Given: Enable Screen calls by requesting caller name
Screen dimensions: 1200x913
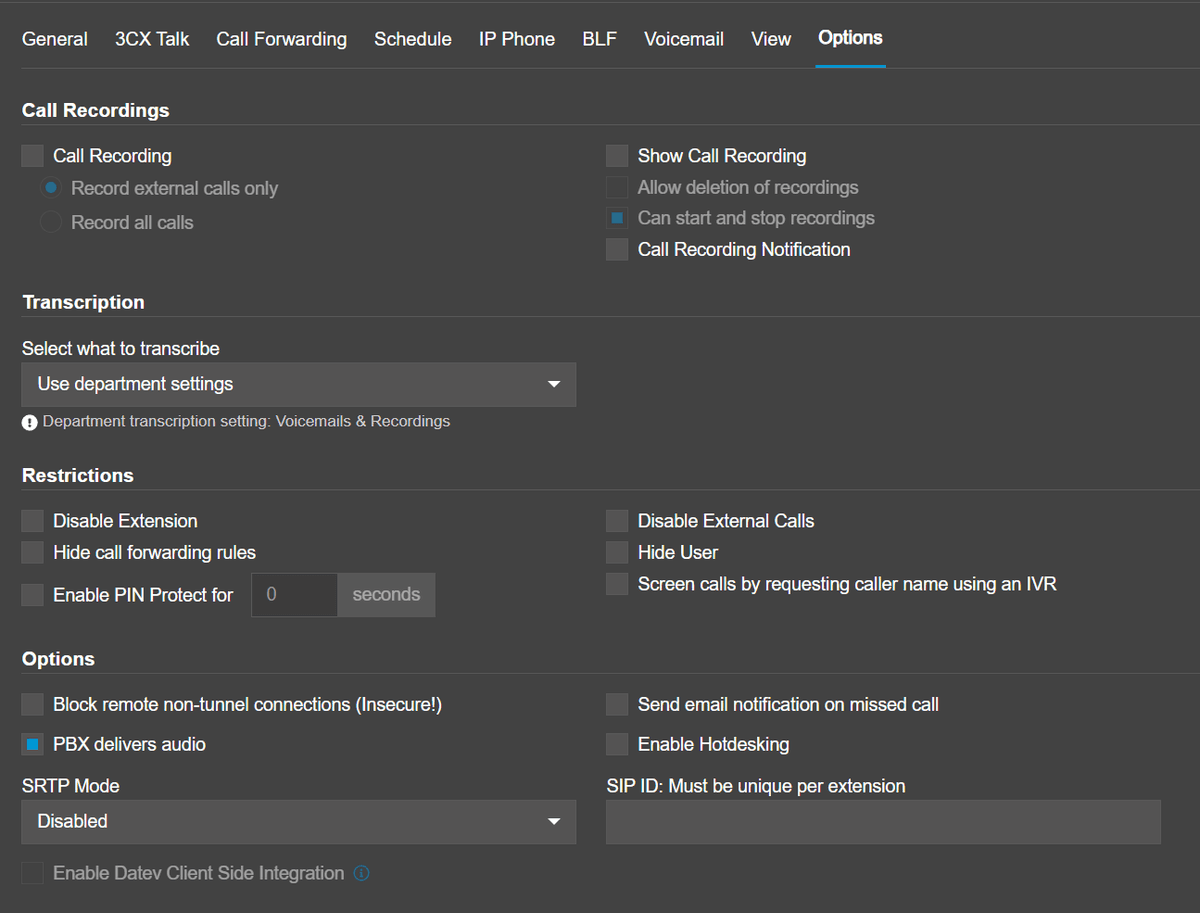Looking at the screenshot, I should tap(617, 584).
